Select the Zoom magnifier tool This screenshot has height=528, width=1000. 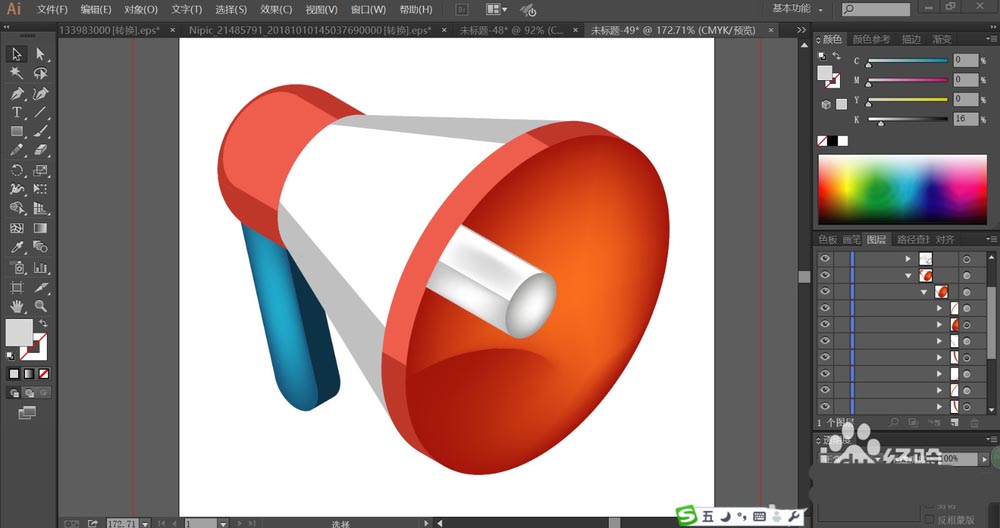40,307
